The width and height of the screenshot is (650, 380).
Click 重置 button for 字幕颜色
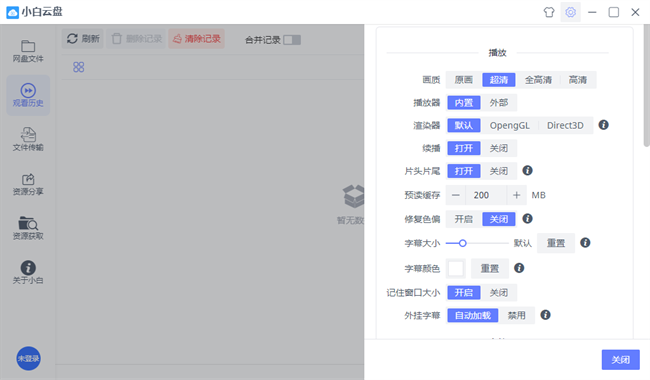490,268
